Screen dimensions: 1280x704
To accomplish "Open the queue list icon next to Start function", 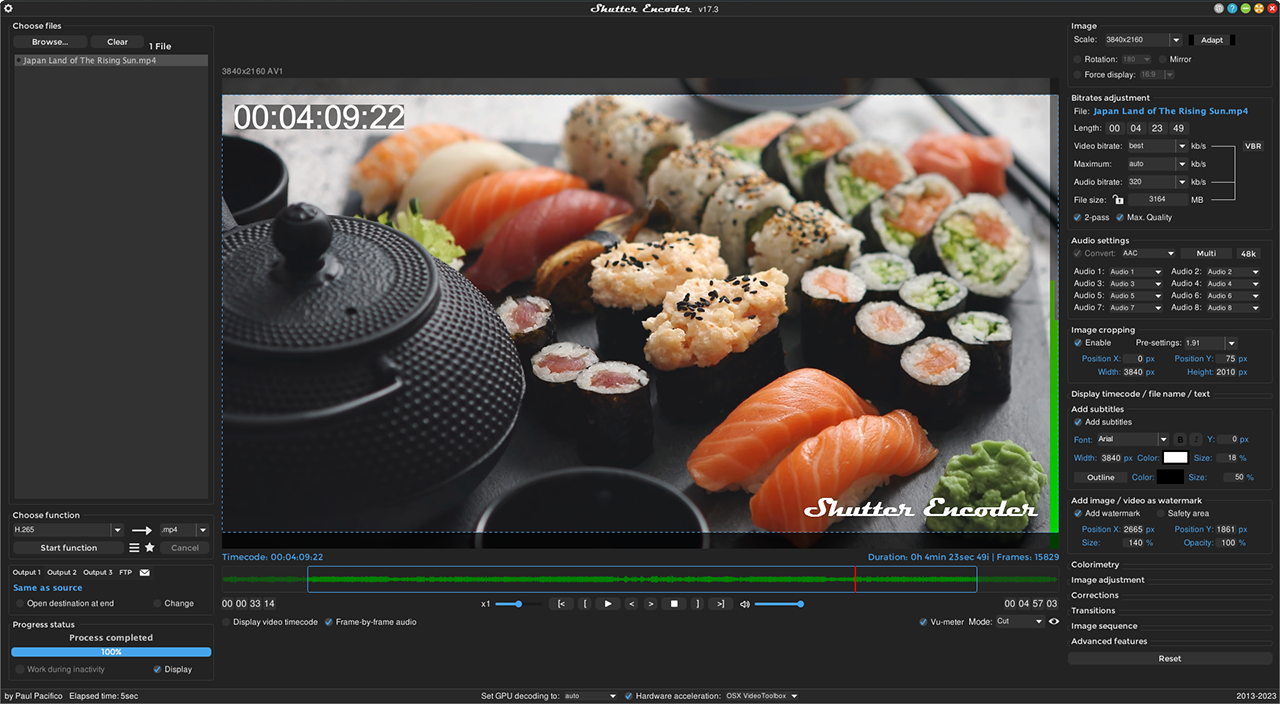I will coord(134,547).
